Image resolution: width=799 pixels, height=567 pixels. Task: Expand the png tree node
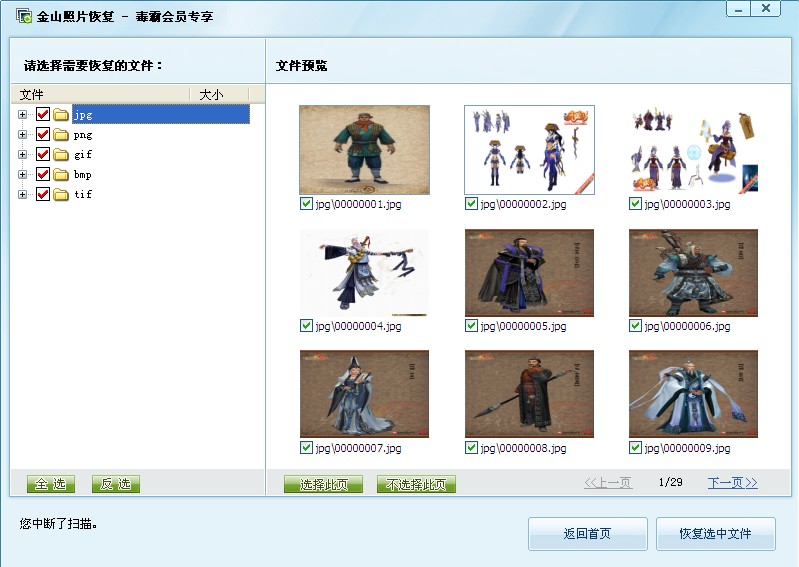point(22,134)
